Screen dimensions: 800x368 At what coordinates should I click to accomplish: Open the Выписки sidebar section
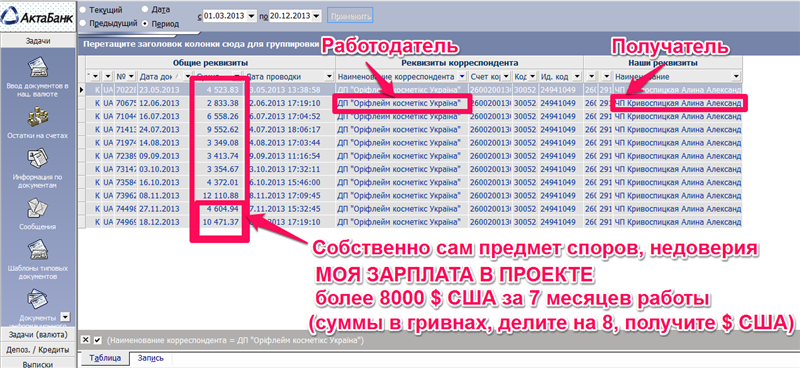38,363
